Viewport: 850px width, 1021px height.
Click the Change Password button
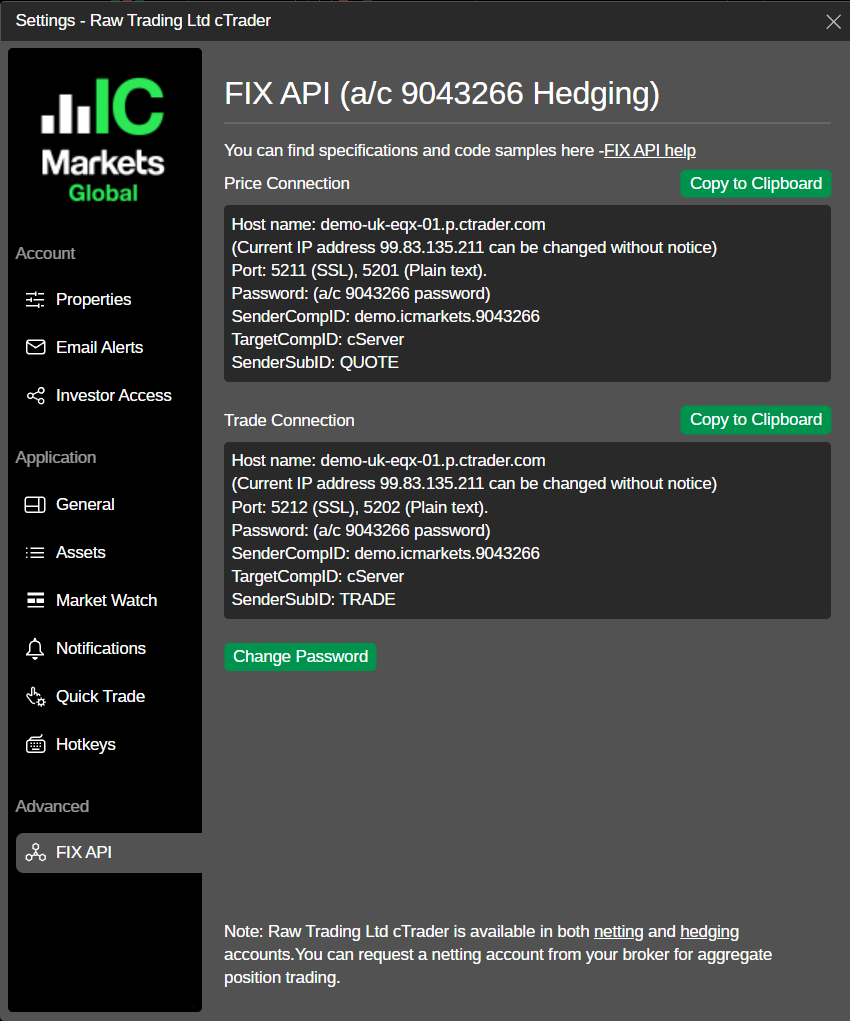300,656
